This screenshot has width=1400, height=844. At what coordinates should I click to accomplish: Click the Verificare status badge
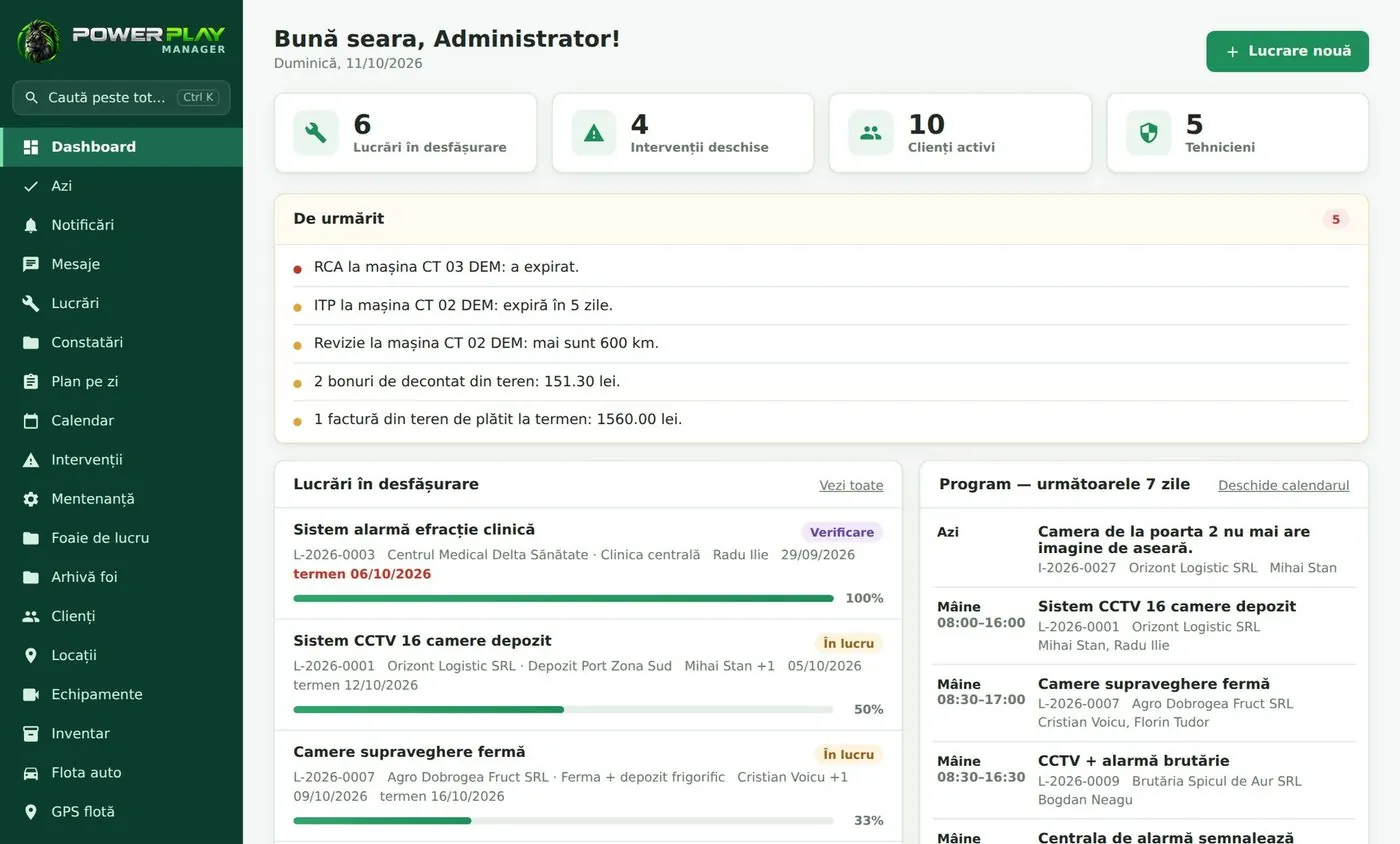(x=842, y=532)
